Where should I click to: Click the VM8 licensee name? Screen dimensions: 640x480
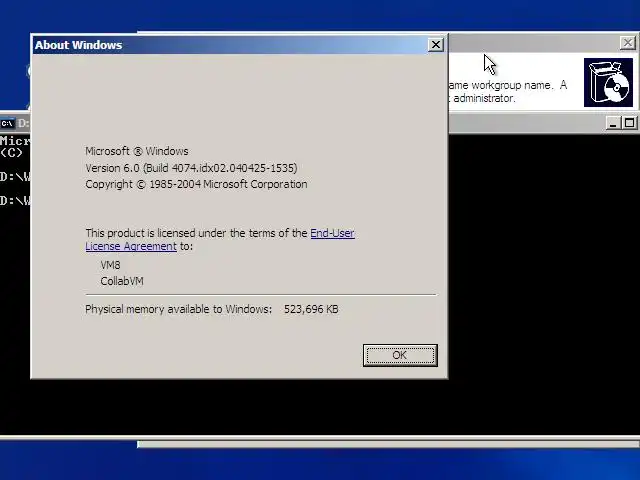(110, 265)
